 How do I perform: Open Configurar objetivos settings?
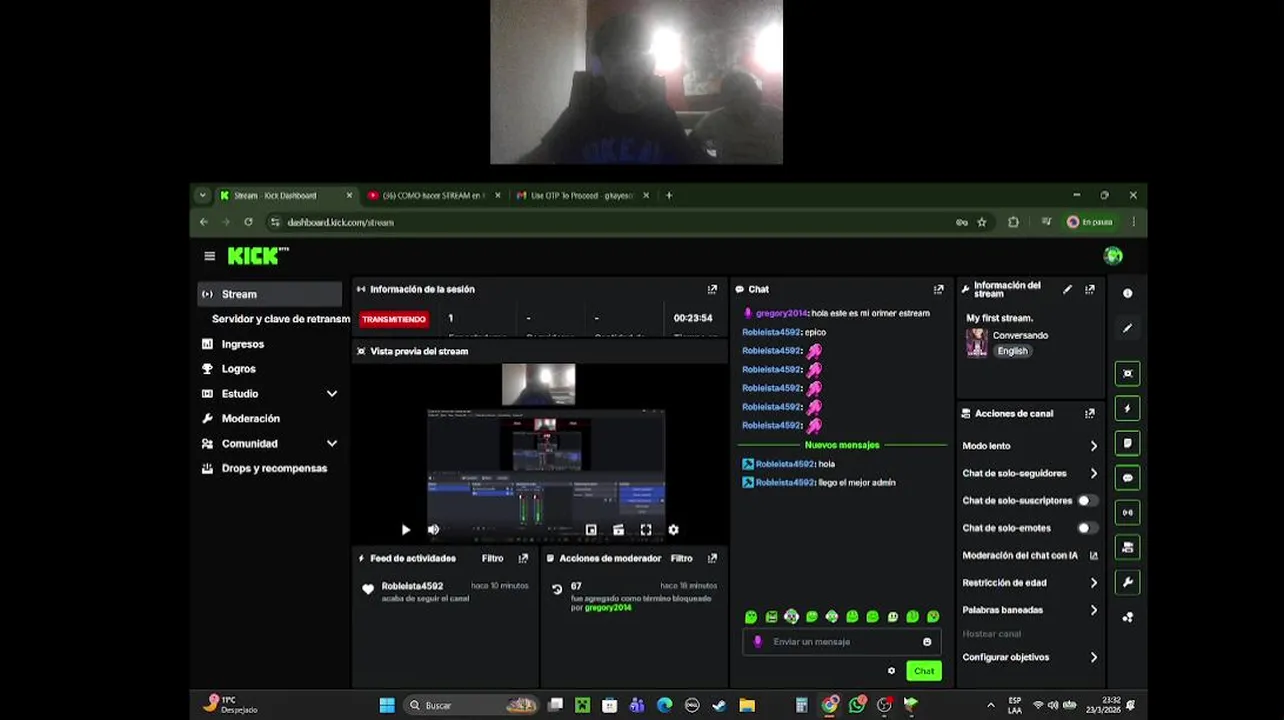click(x=1030, y=657)
